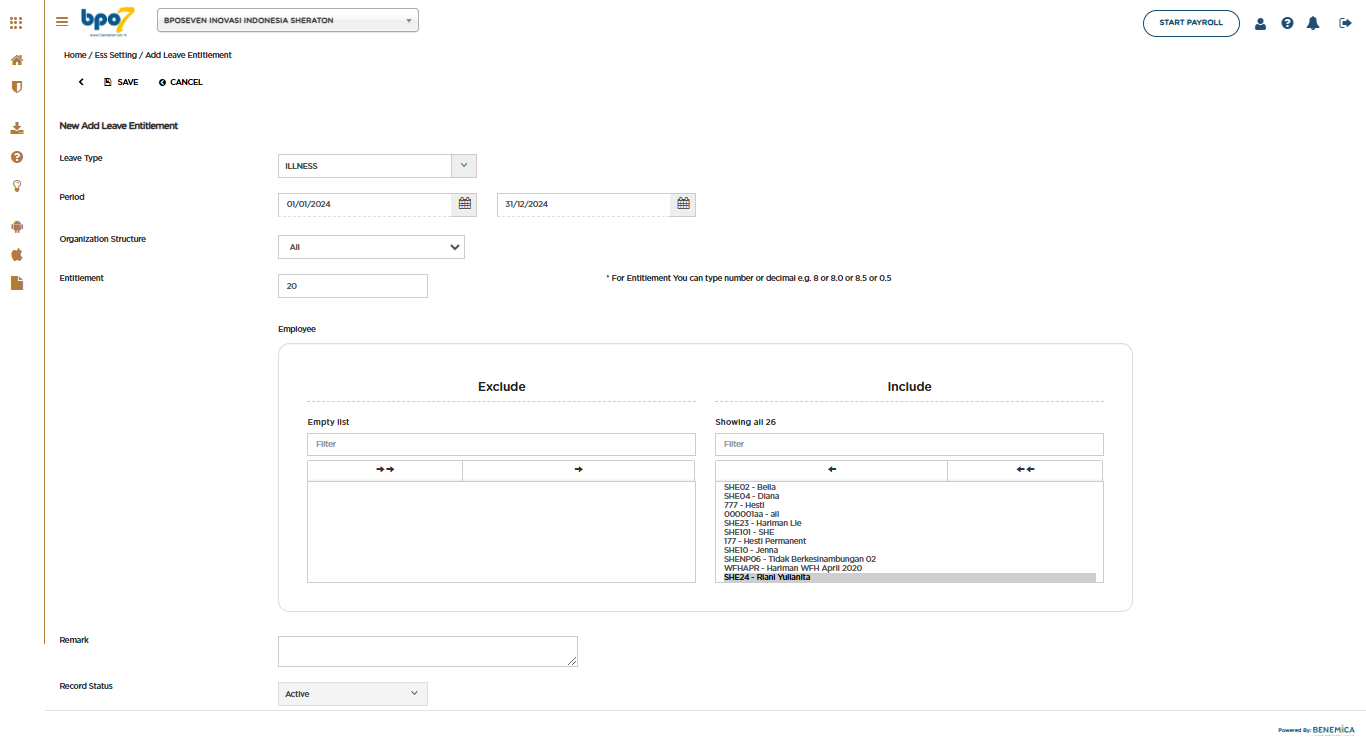The width and height of the screenshot is (1366, 750).
Task: Click the Ess Setting breadcrumb link
Action: click(x=116, y=55)
